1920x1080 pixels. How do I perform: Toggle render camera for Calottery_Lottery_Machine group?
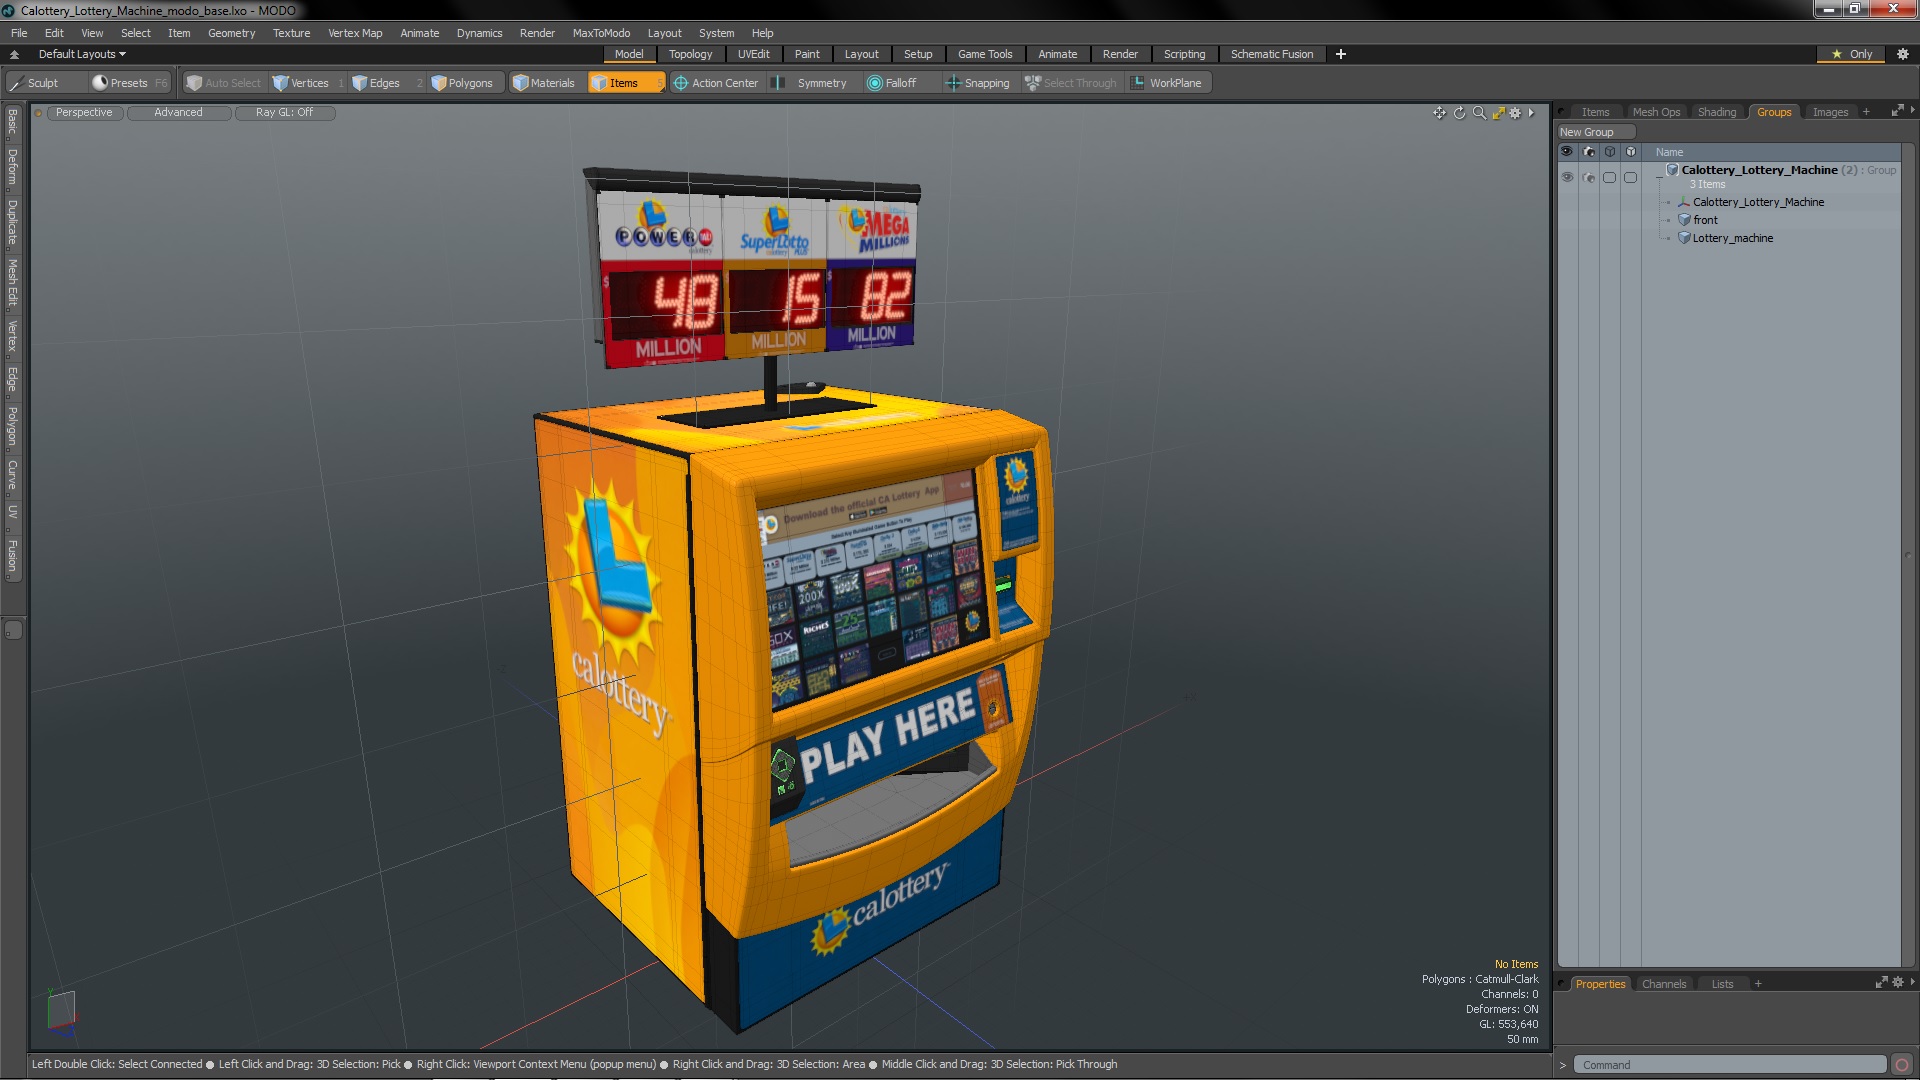coord(1589,177)
